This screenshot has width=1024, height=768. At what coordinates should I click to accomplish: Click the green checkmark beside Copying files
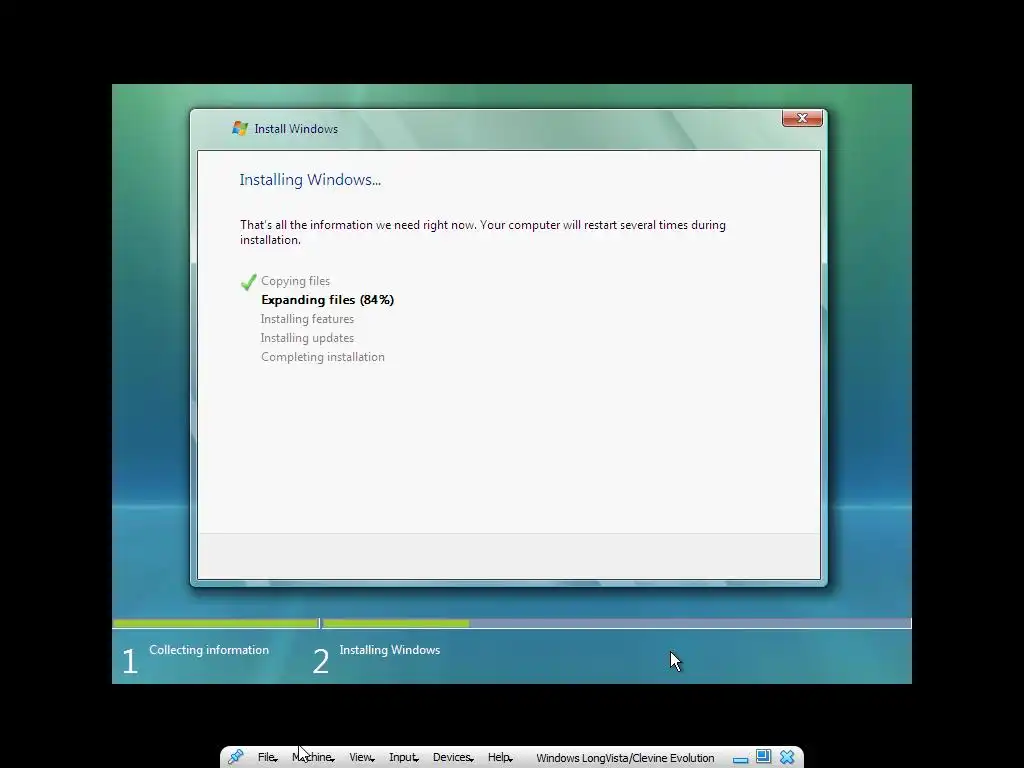pos(248,282)
